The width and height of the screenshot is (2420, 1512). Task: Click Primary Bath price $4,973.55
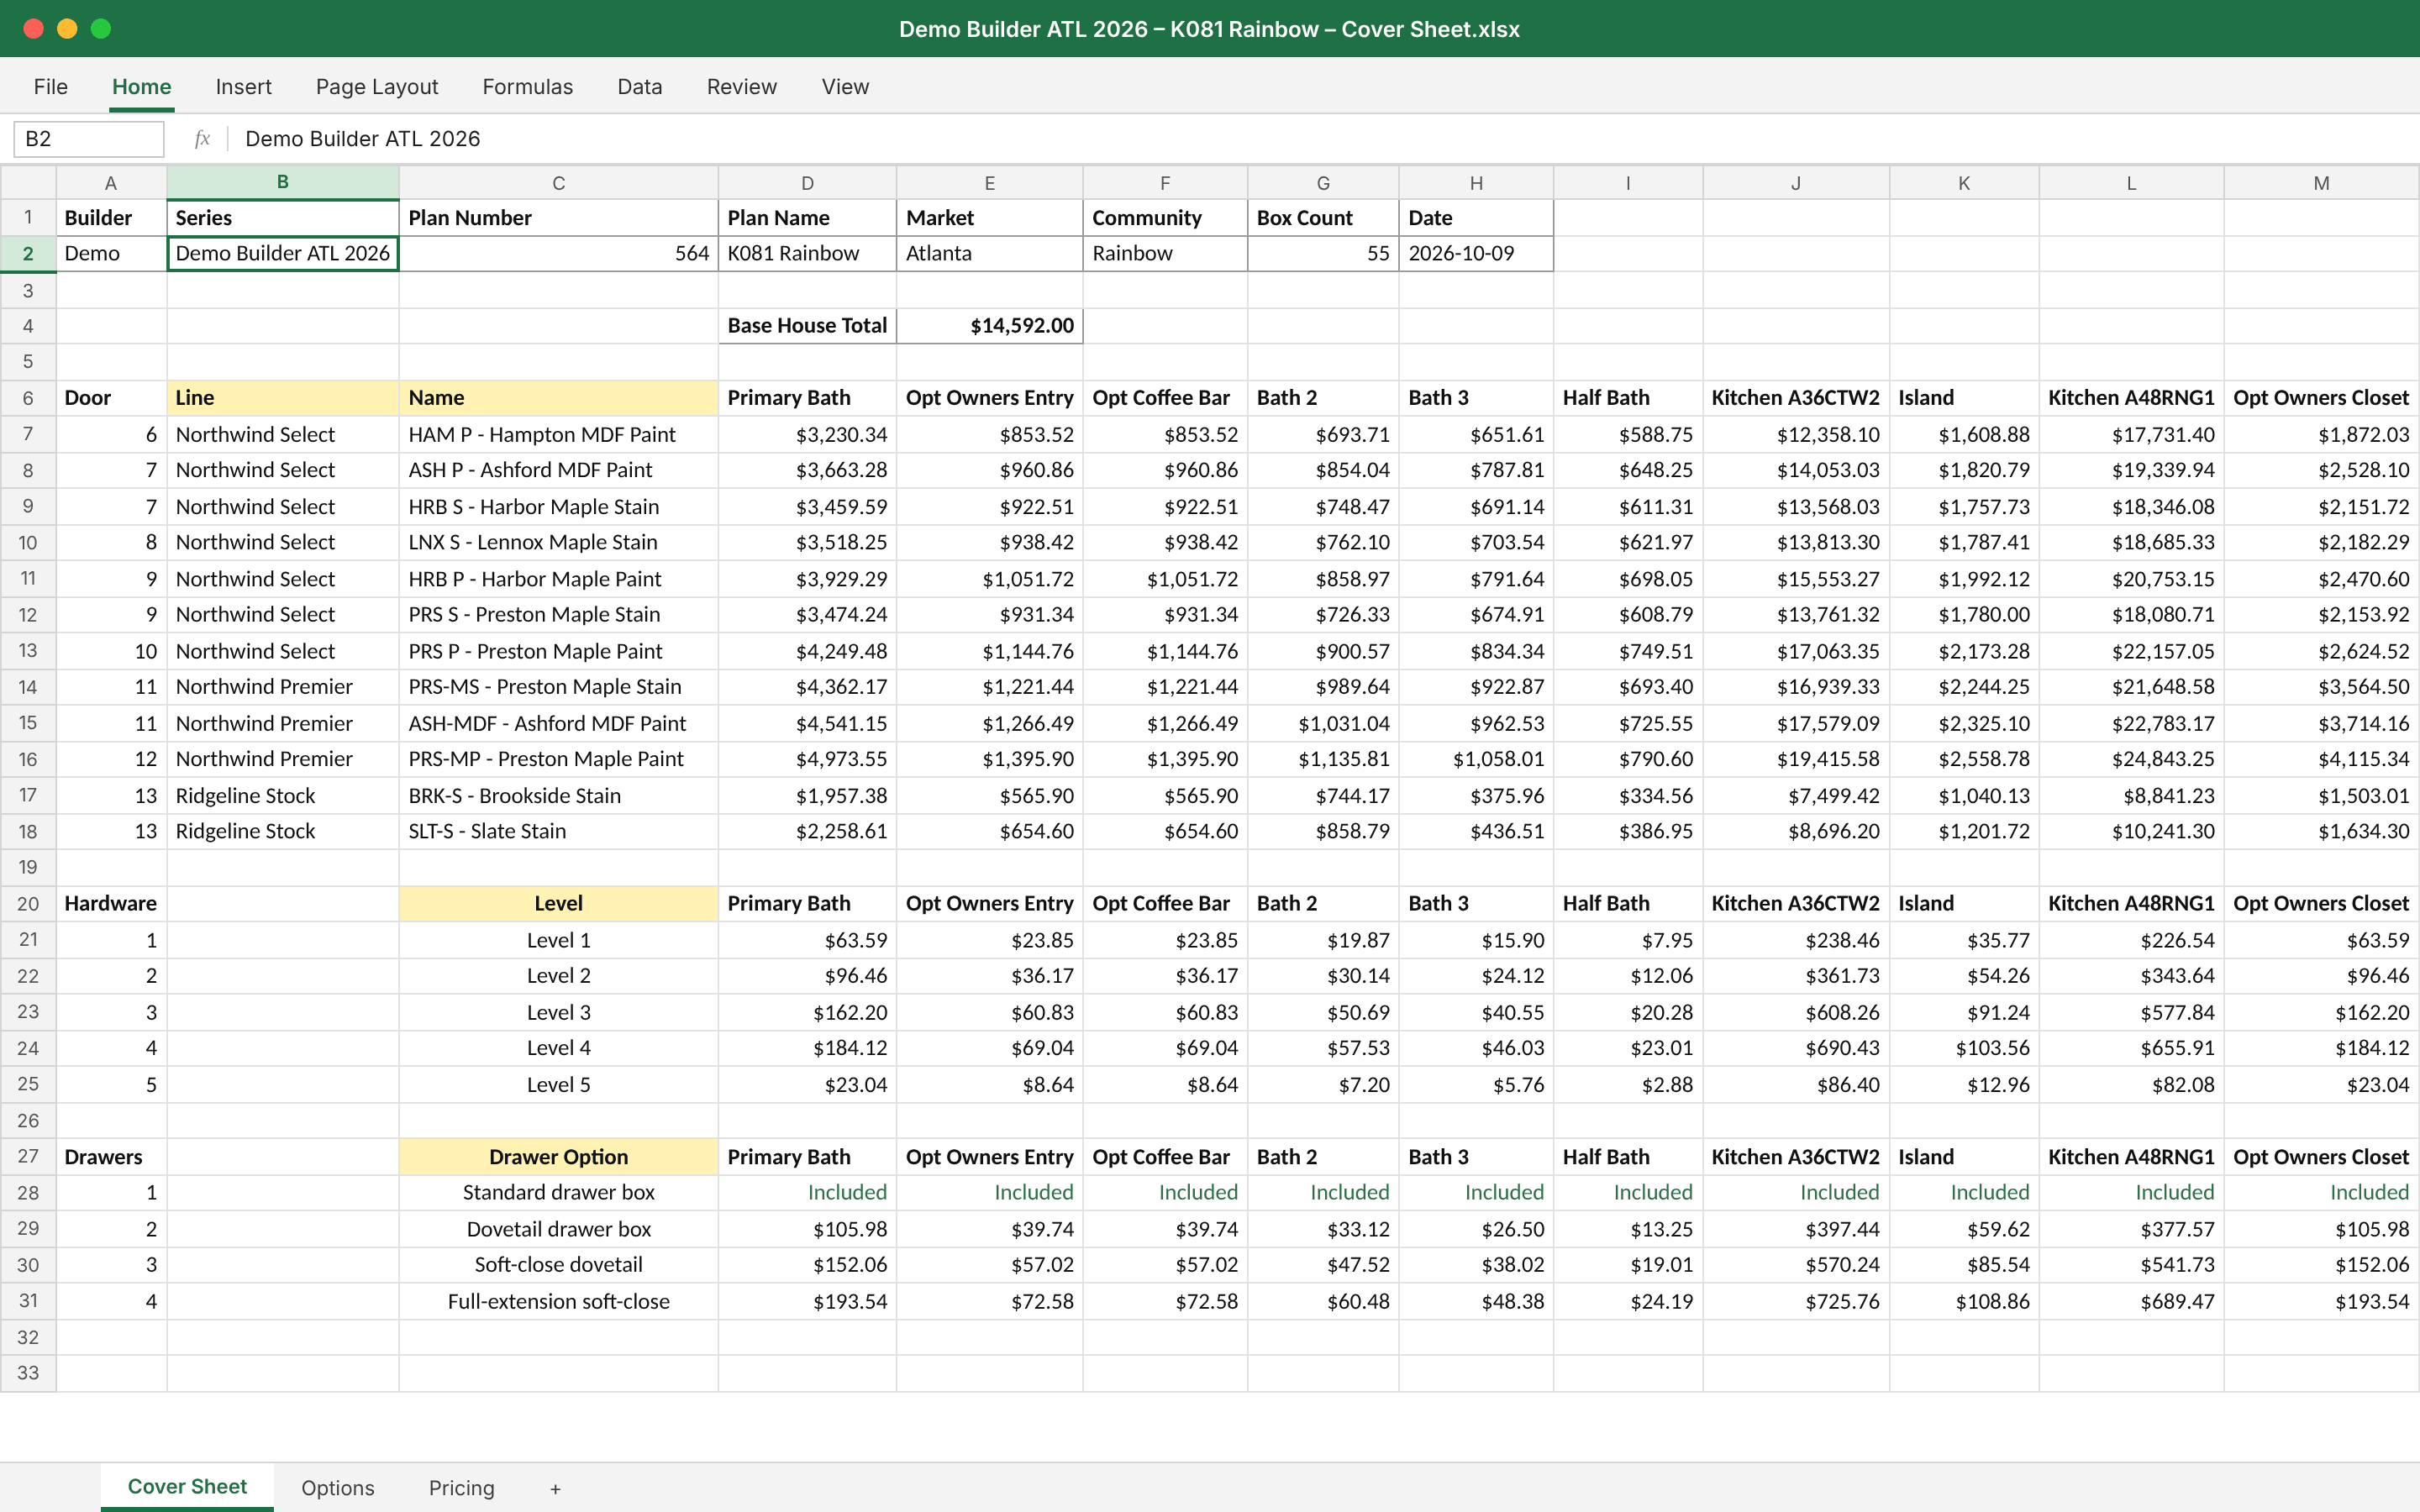[x=807, y=760]
